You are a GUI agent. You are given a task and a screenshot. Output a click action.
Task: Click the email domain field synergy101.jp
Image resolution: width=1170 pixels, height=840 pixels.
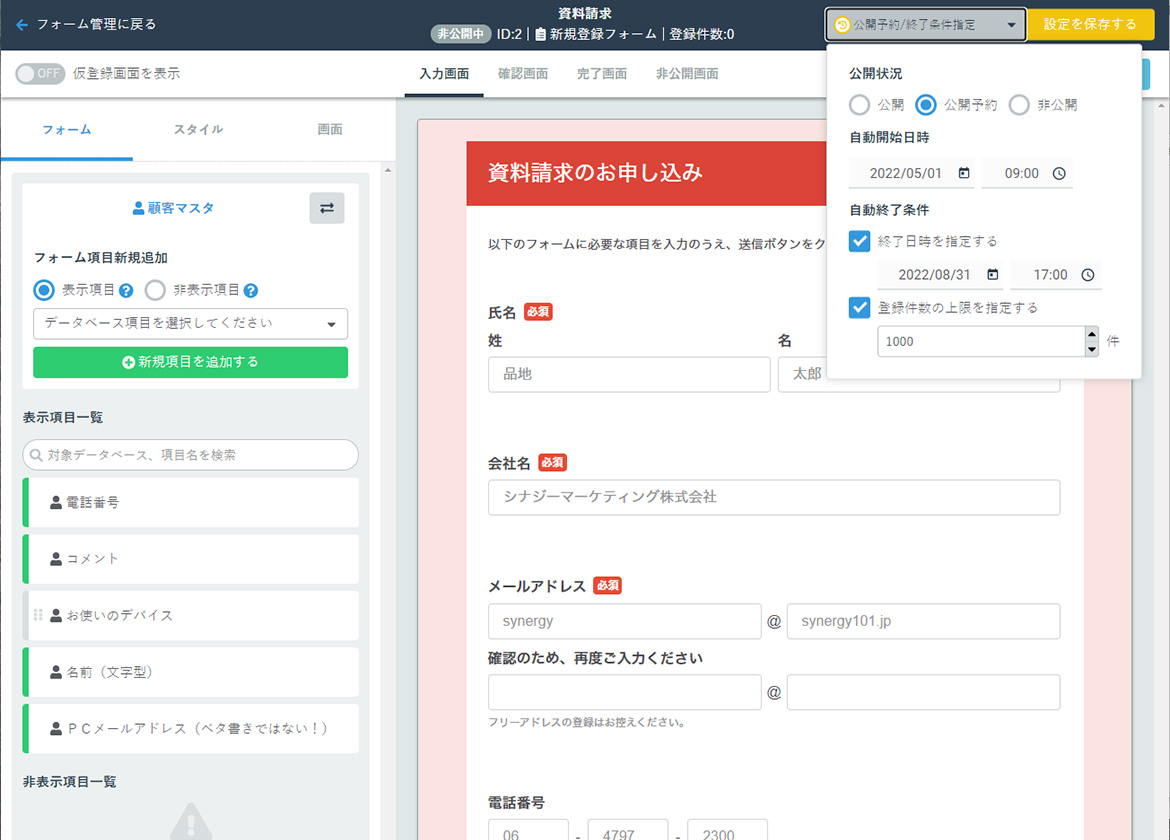click(x=924, y=621)
